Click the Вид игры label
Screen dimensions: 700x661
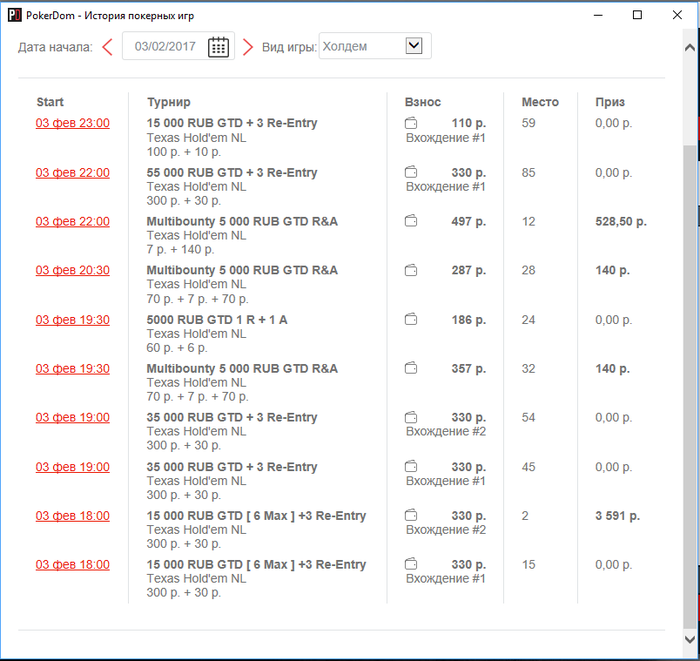(289, 47)
